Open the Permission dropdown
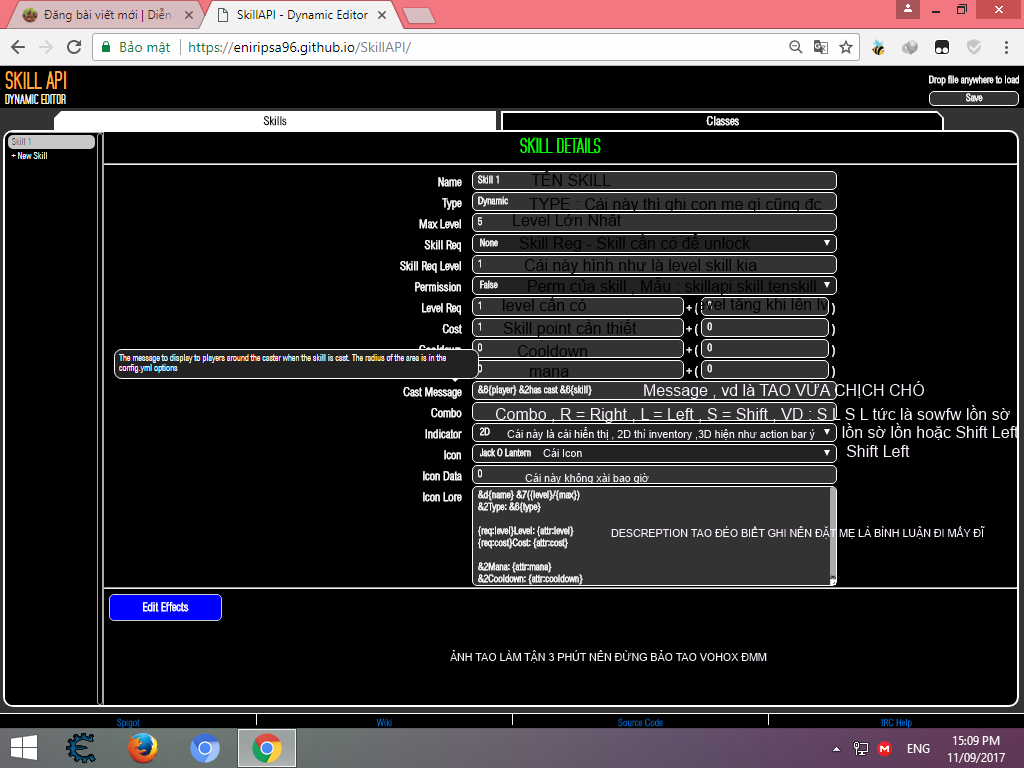 tap(654, 285)
